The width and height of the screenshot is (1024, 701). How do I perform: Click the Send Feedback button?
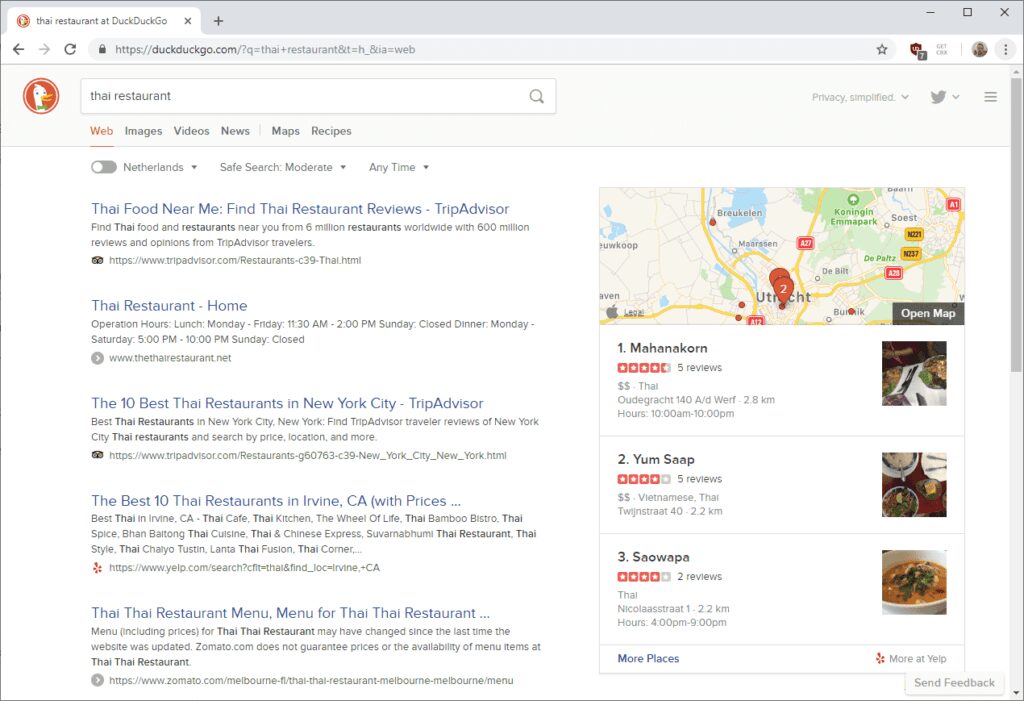pyautogui.click(x=954, y=683)
